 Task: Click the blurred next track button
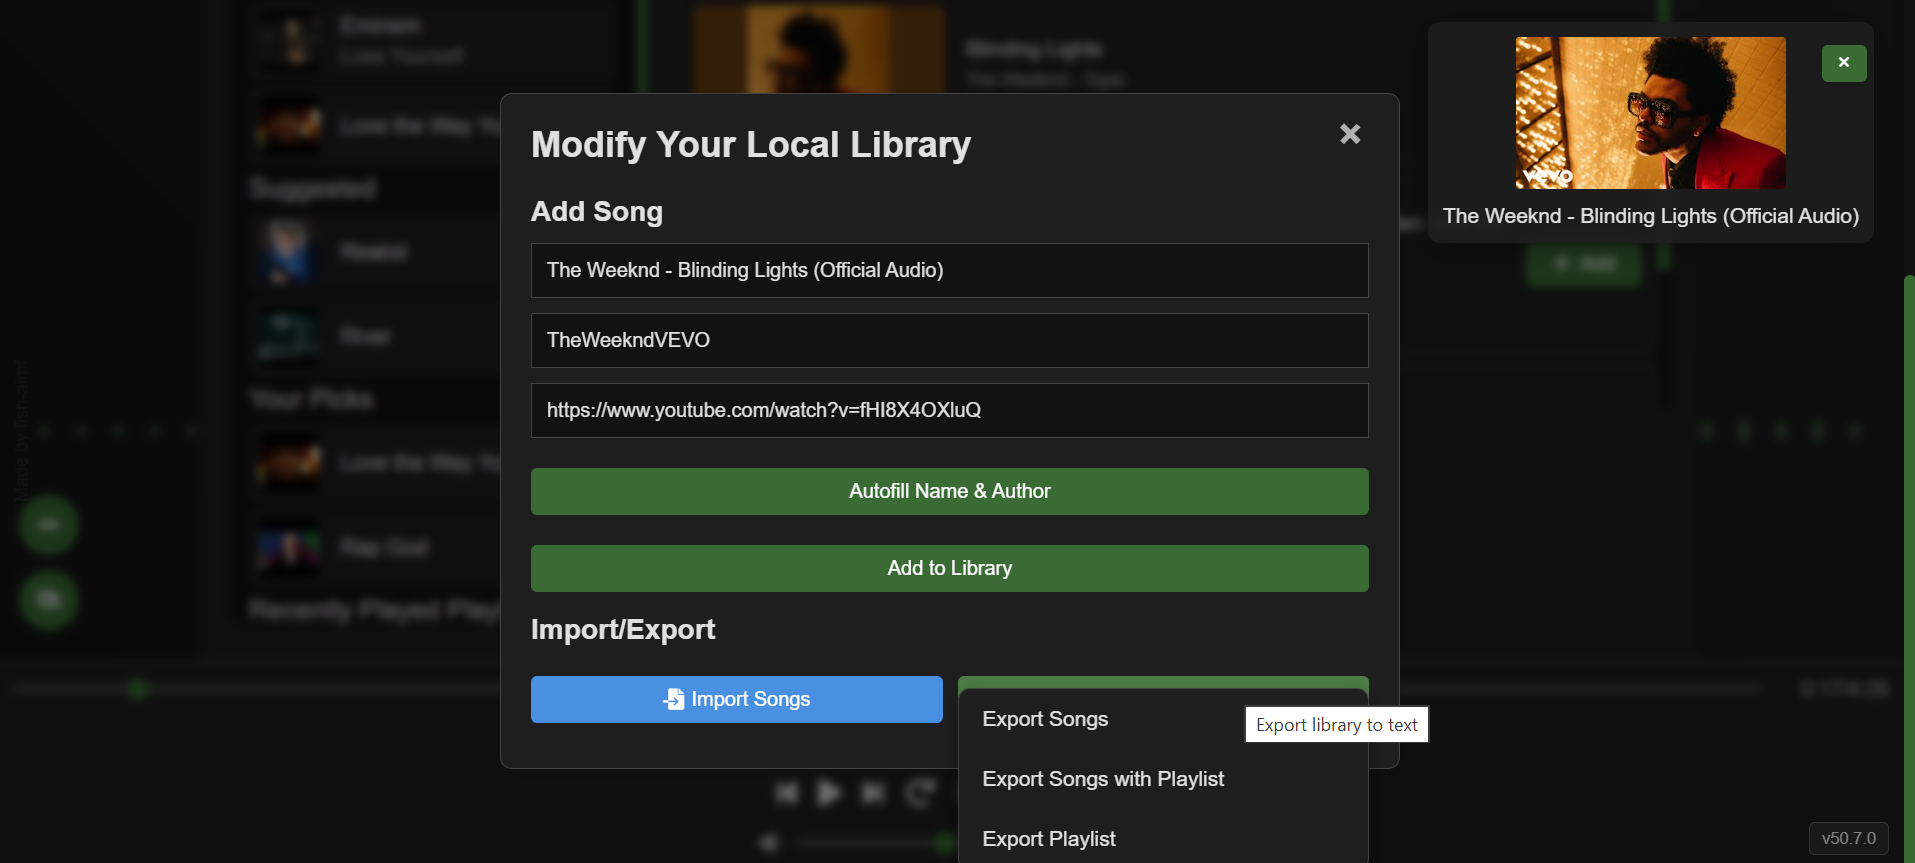(873, 793)
